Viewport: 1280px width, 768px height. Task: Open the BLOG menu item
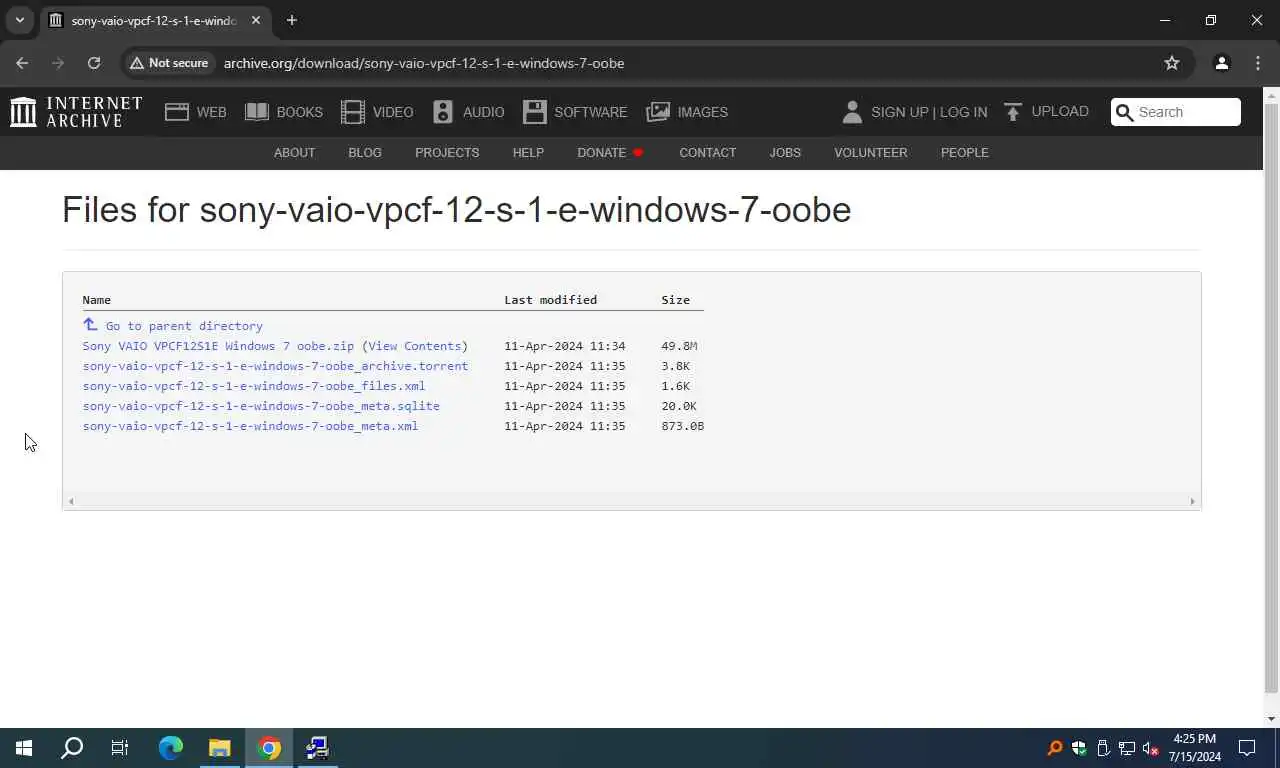pyautogui.click(x=365, y=153)
